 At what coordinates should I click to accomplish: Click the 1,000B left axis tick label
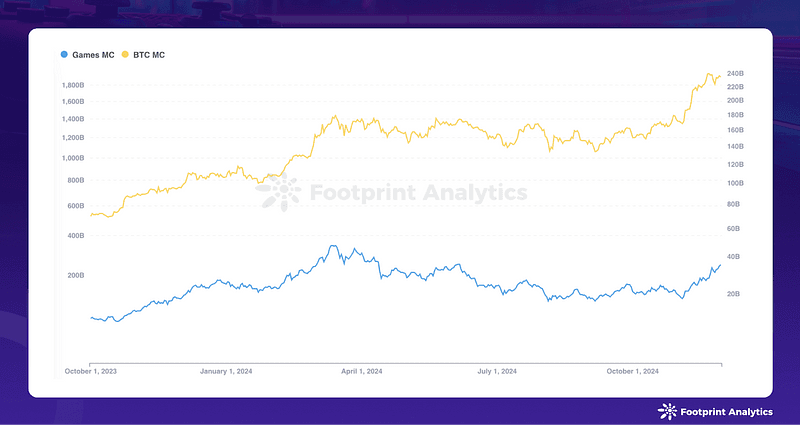73,158
